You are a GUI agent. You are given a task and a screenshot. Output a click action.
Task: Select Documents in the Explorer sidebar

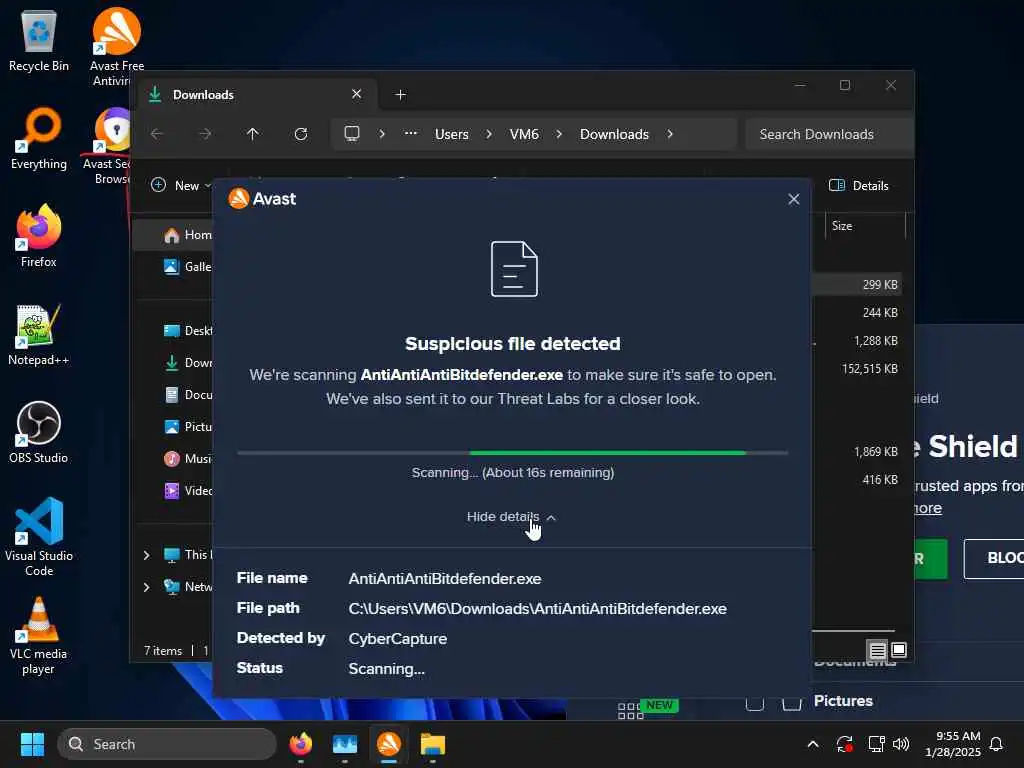click(x=188, y=394)
